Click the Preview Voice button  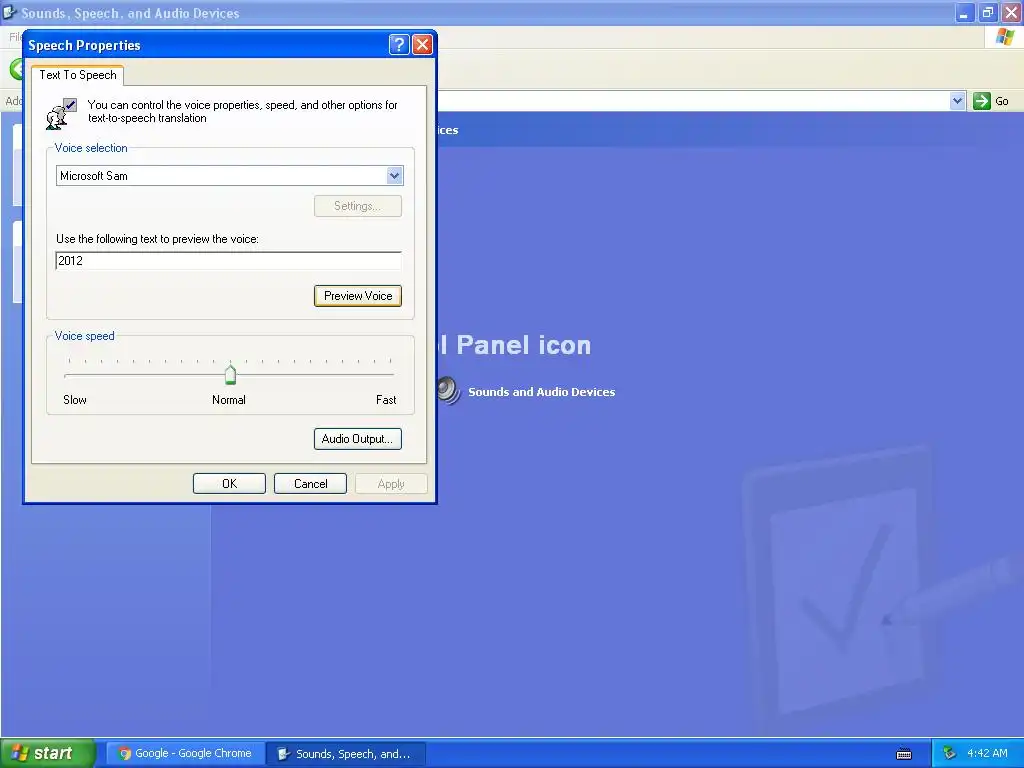(358, 296)
